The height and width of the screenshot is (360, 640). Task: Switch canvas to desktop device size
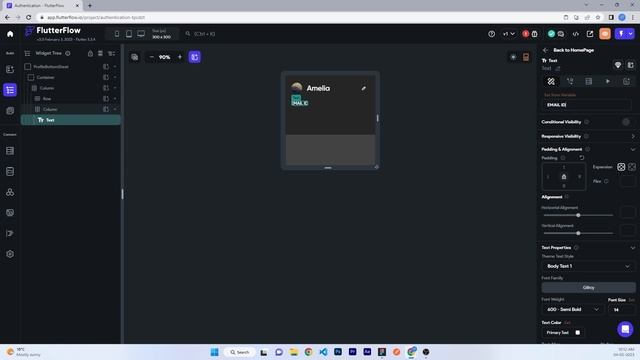[141, 34]
